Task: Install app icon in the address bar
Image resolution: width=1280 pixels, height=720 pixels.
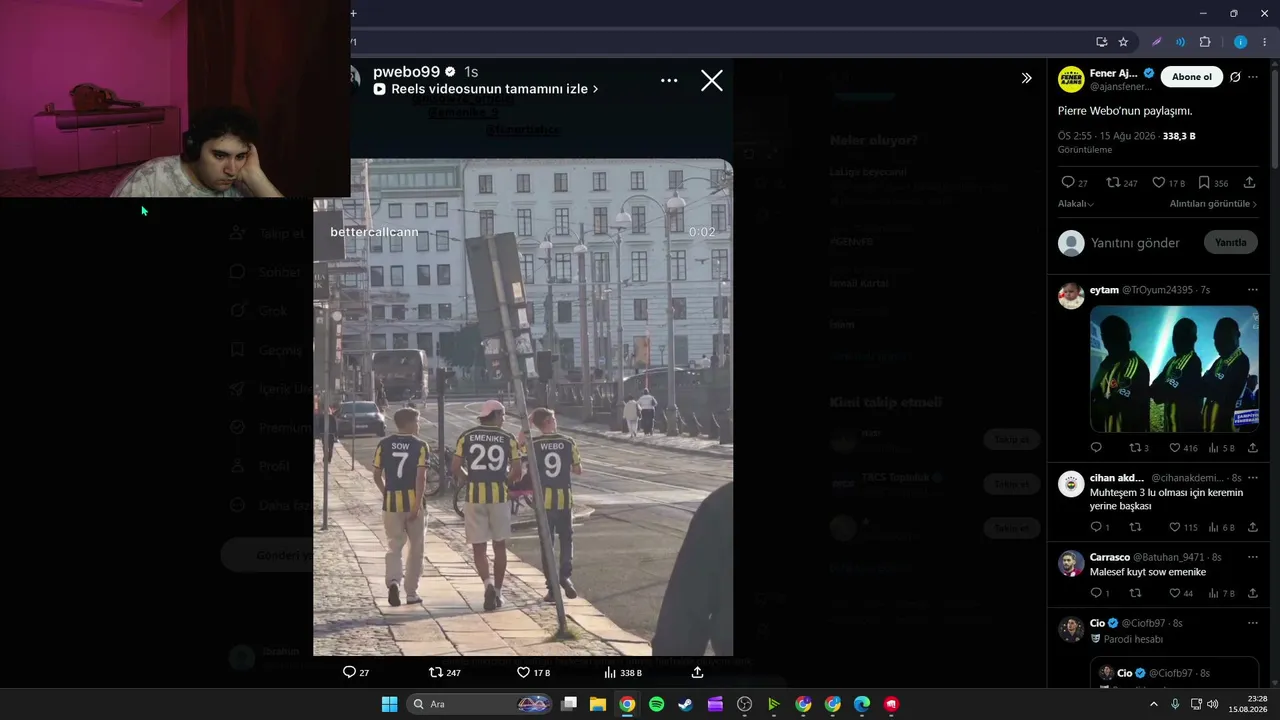Action: (x=1101, y=42)
